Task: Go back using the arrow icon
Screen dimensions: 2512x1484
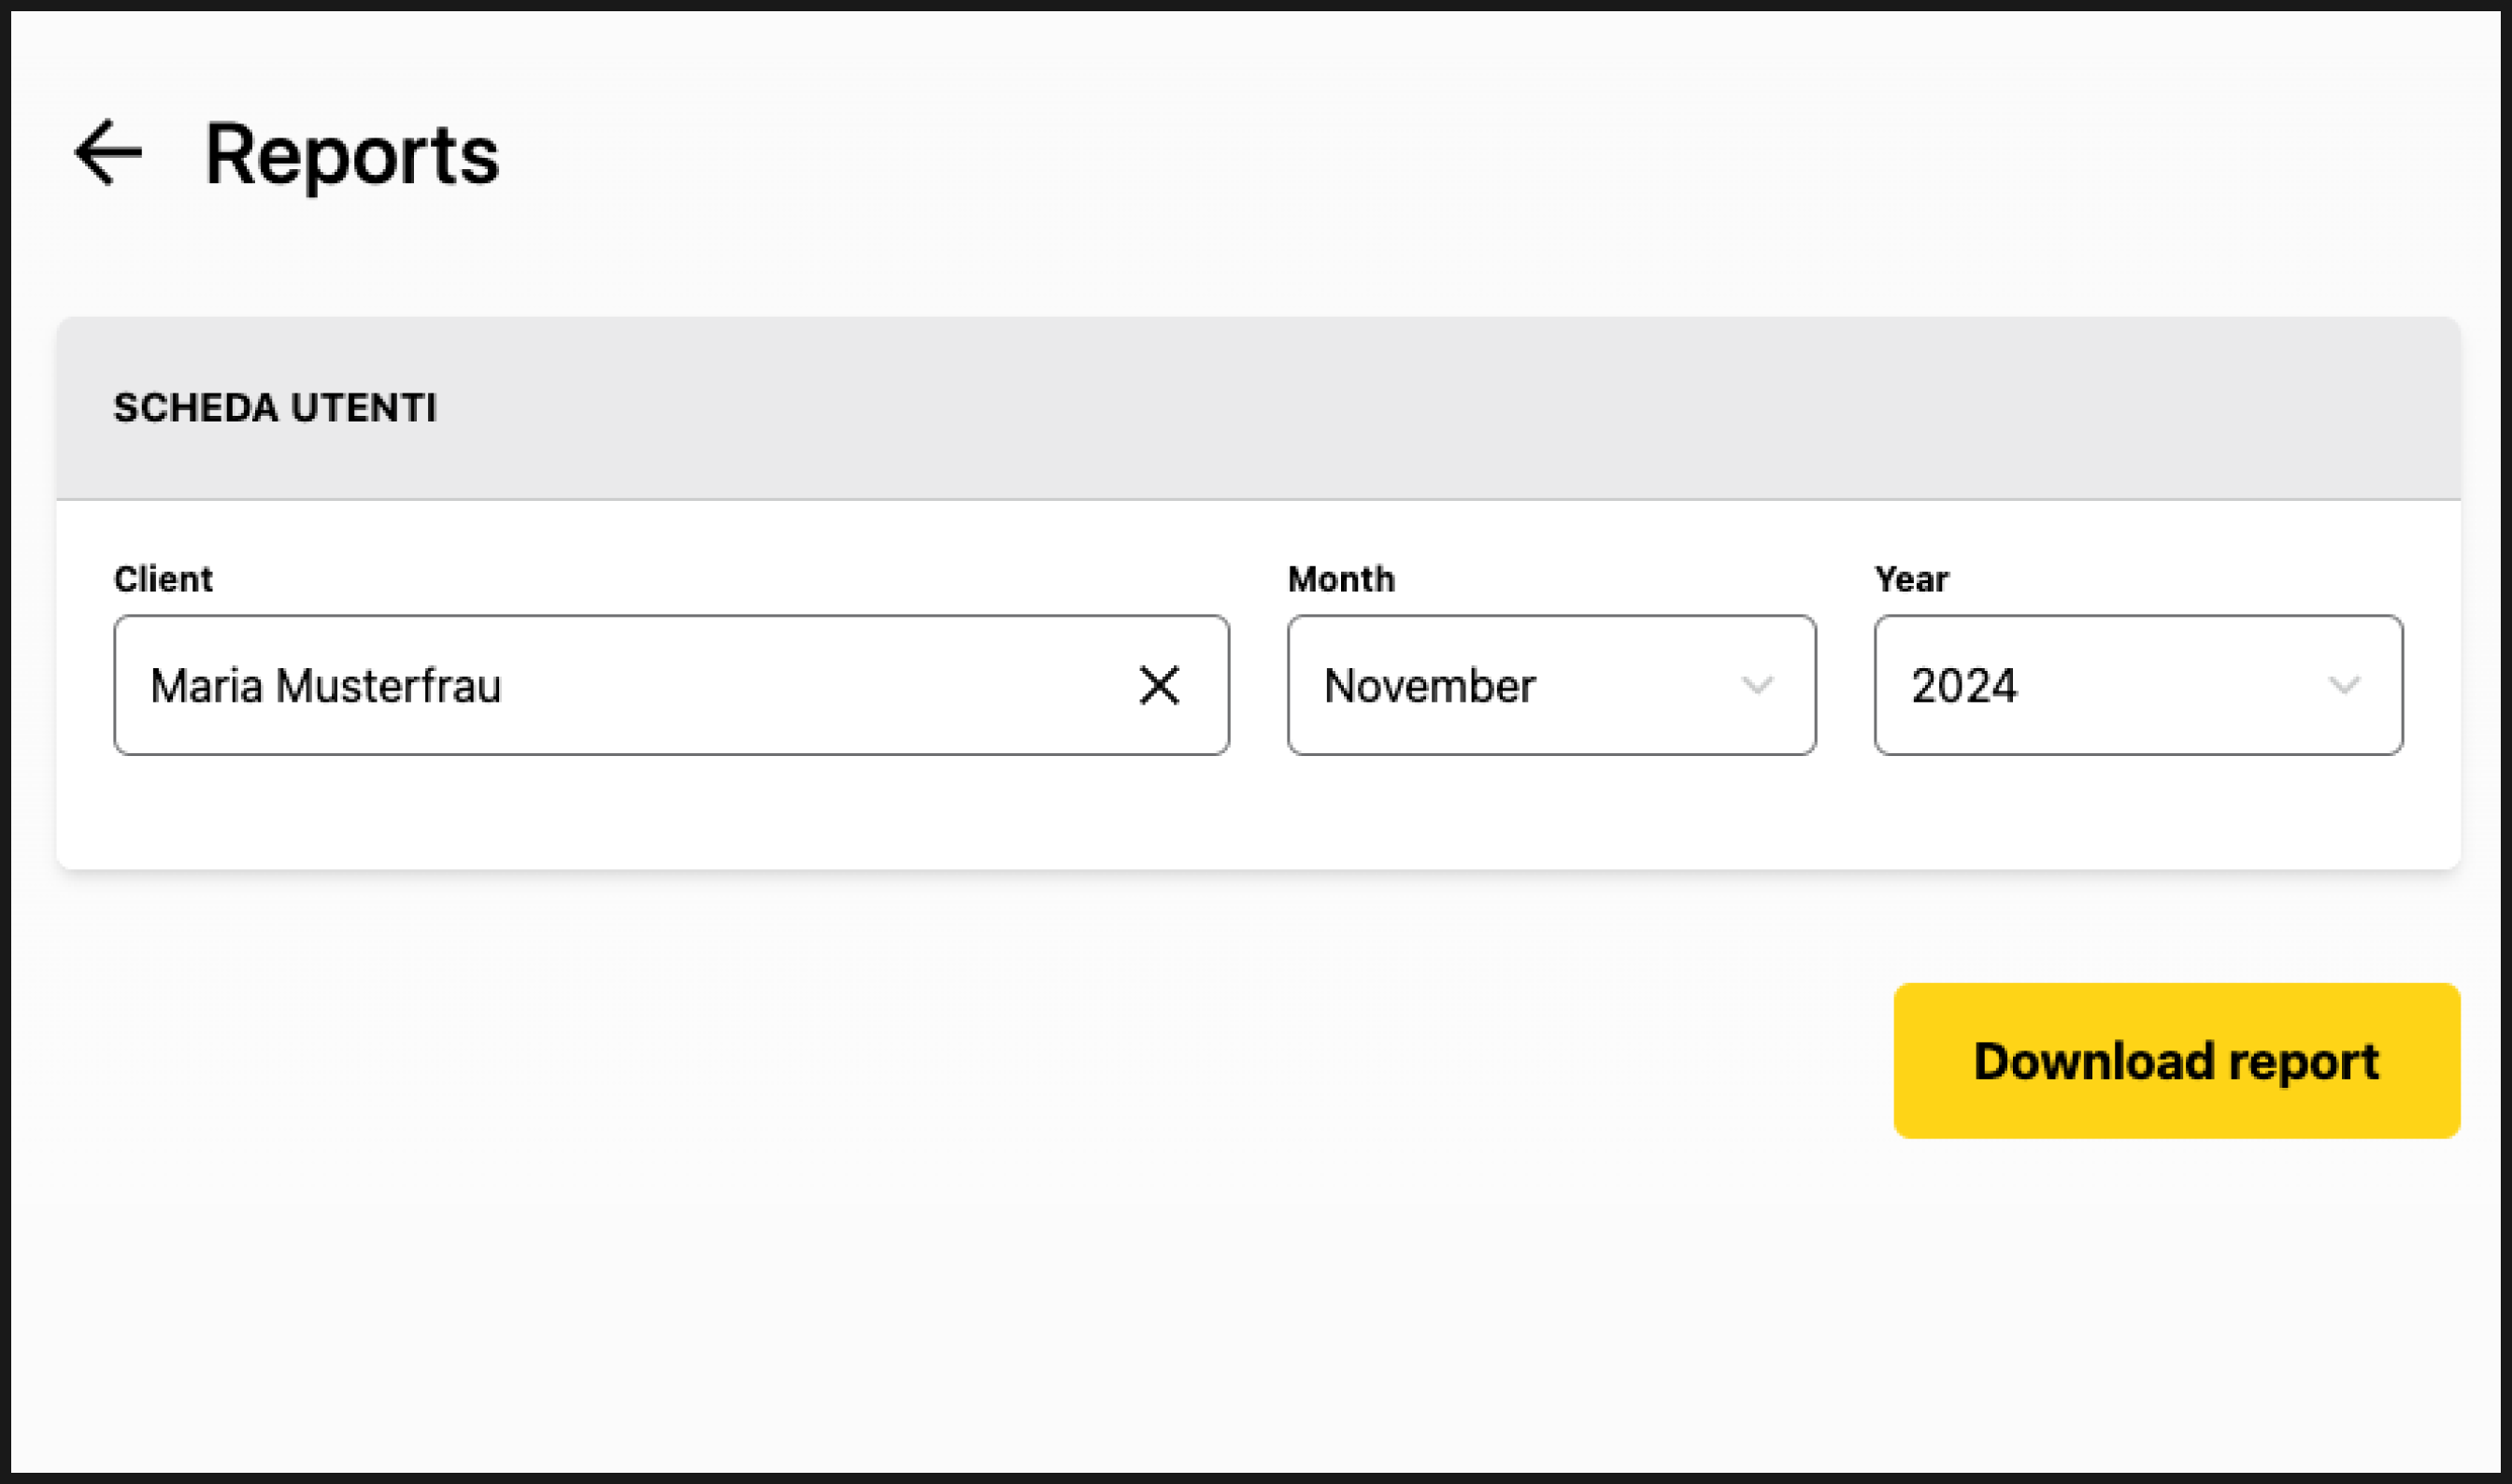Action: point(108,153)
